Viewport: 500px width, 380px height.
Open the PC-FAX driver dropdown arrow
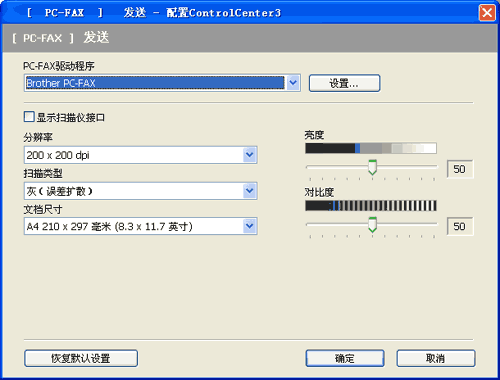(293, 83)
